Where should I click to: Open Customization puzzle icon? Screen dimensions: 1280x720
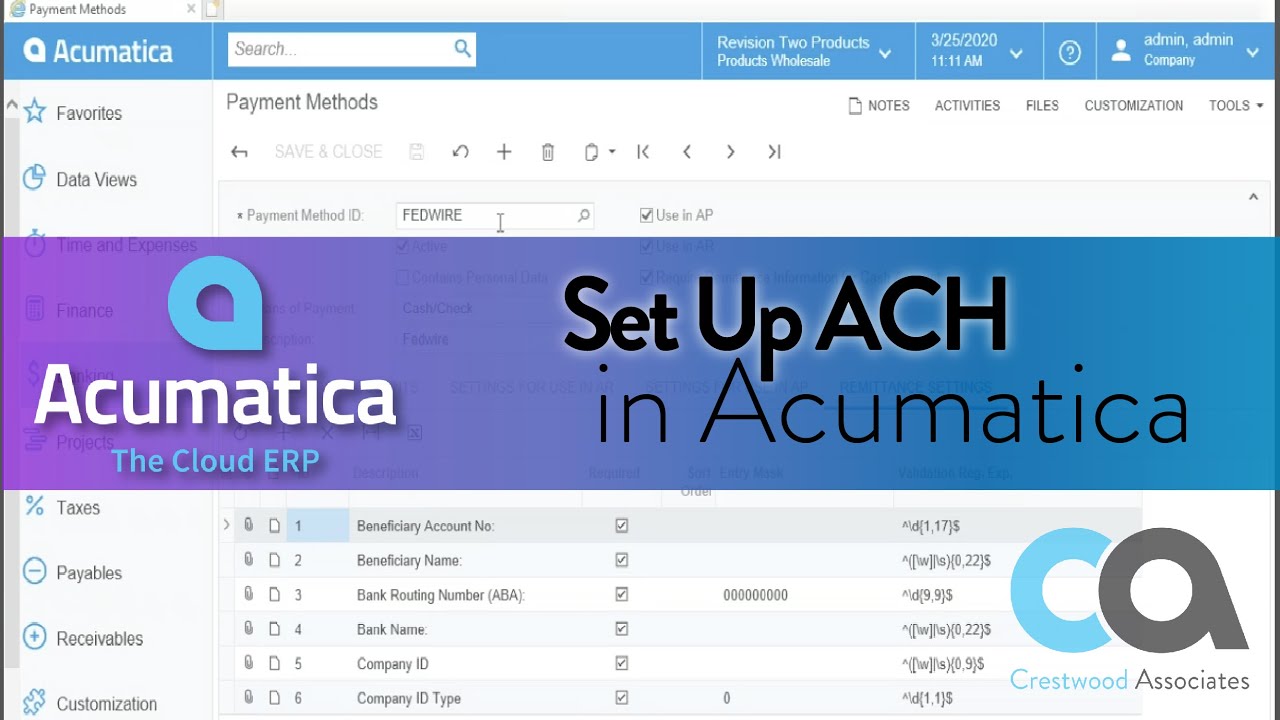click(x=35, y=702)
